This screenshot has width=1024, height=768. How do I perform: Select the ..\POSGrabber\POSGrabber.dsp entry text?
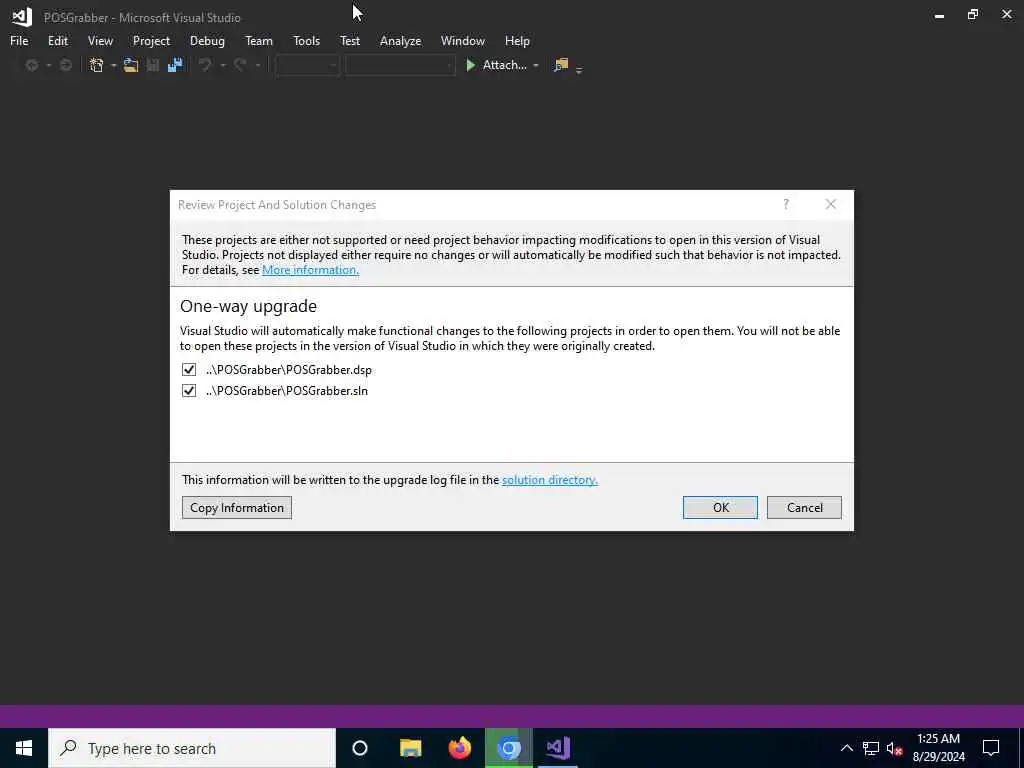point(289,370)
